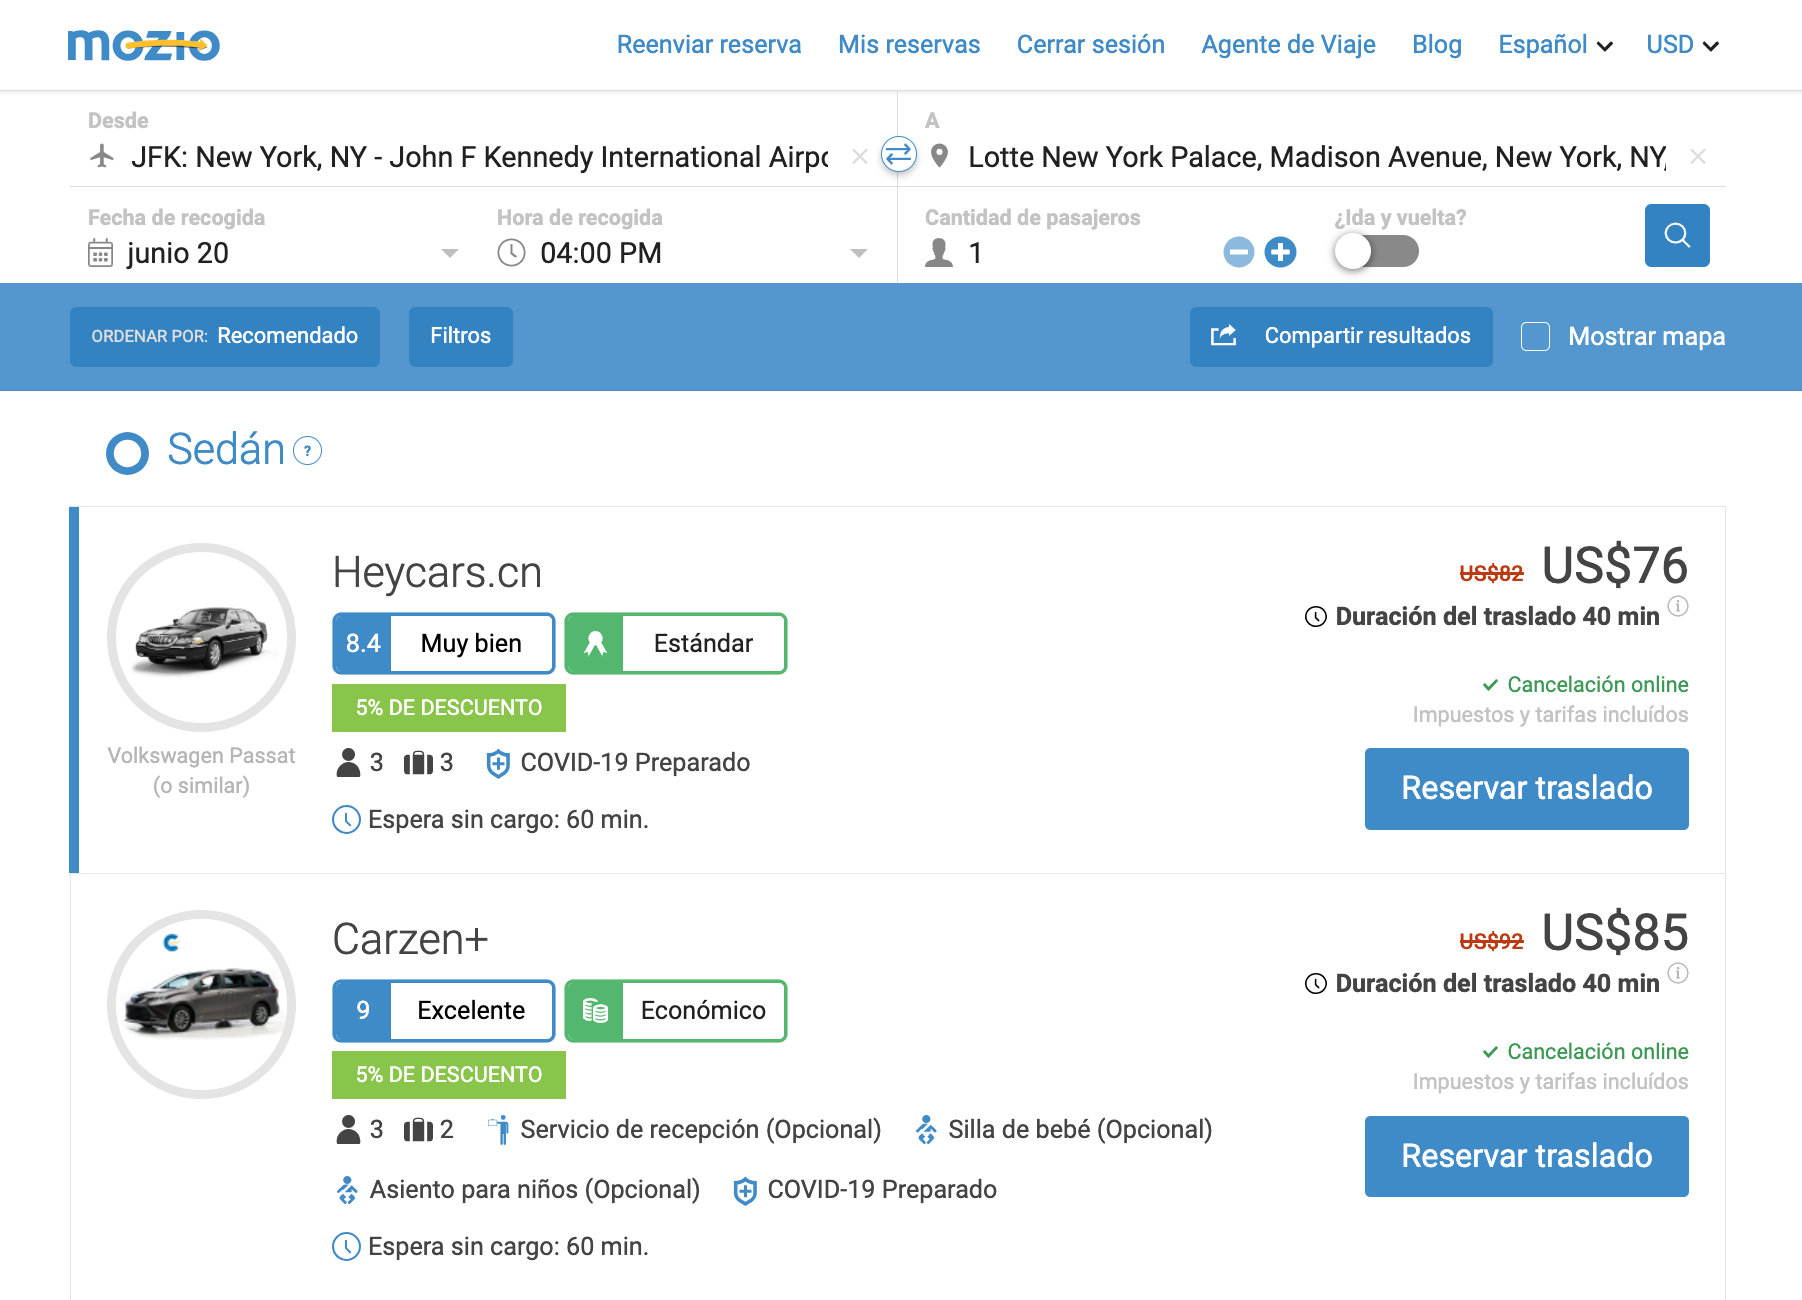Viewport: 1802px width, 1300px height.
Task: Select Cerrar sesión to log out
Action: [1091, 45]
